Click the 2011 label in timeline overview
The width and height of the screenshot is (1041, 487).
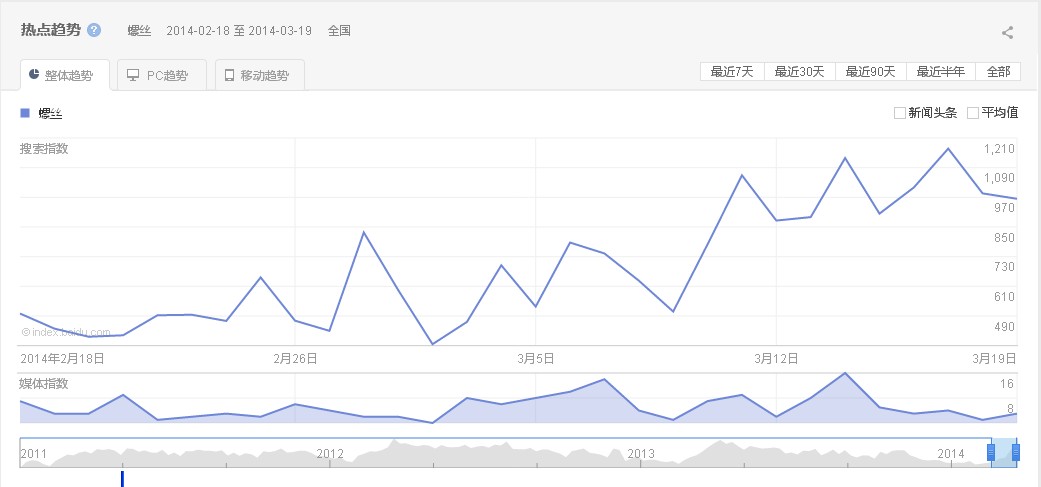pos(33,454)
